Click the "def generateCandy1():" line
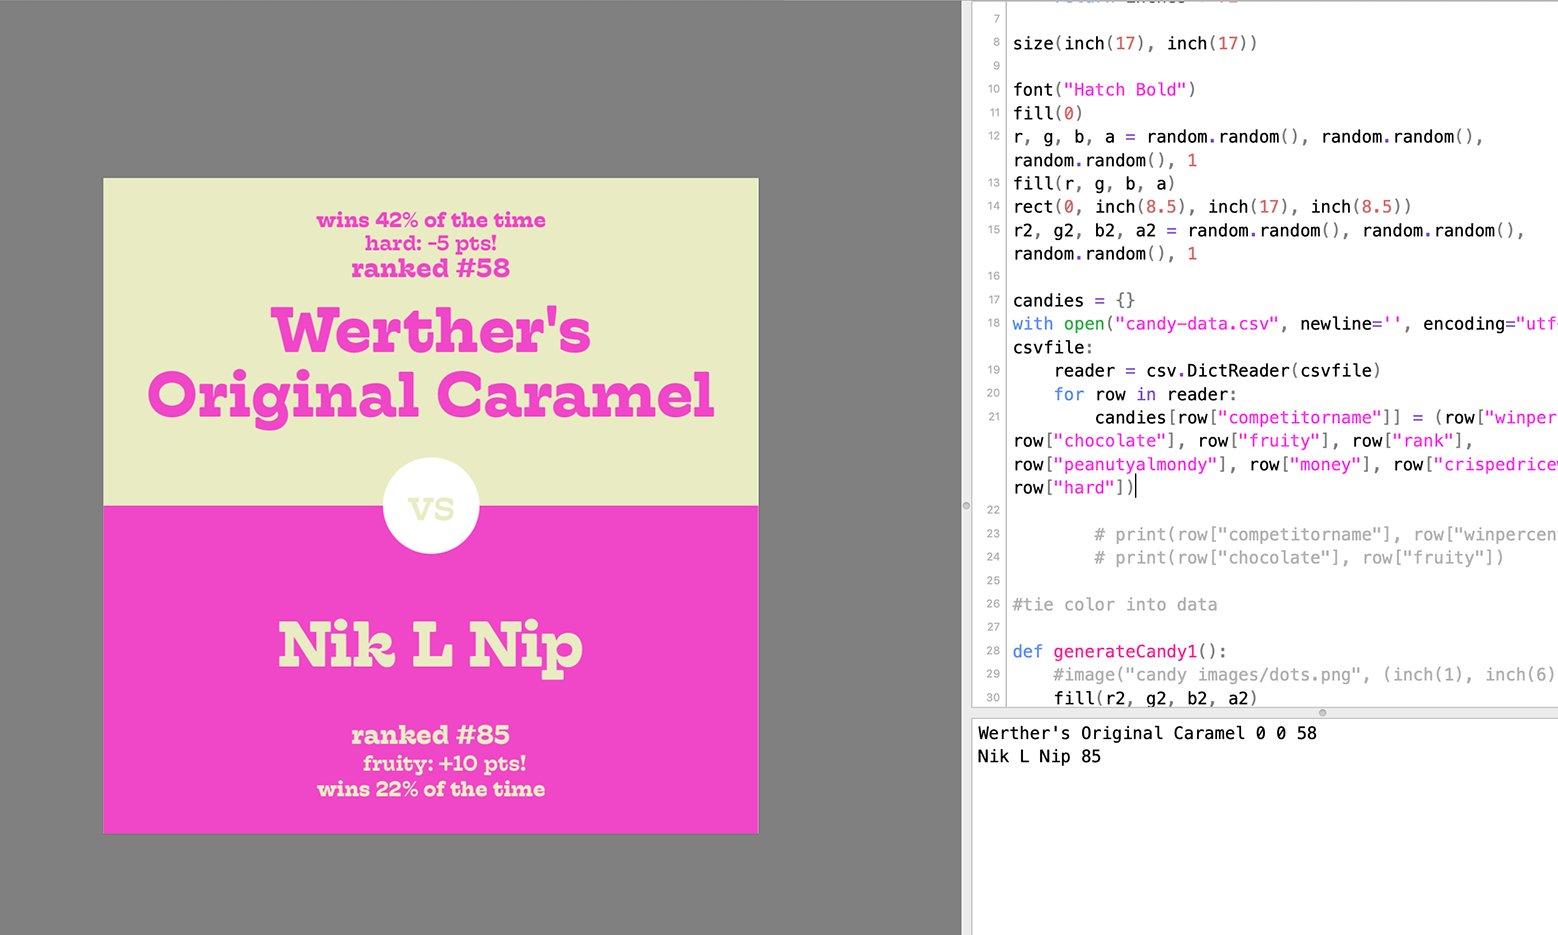This screenshot has width=1558, height=935. click(1120, 651)
